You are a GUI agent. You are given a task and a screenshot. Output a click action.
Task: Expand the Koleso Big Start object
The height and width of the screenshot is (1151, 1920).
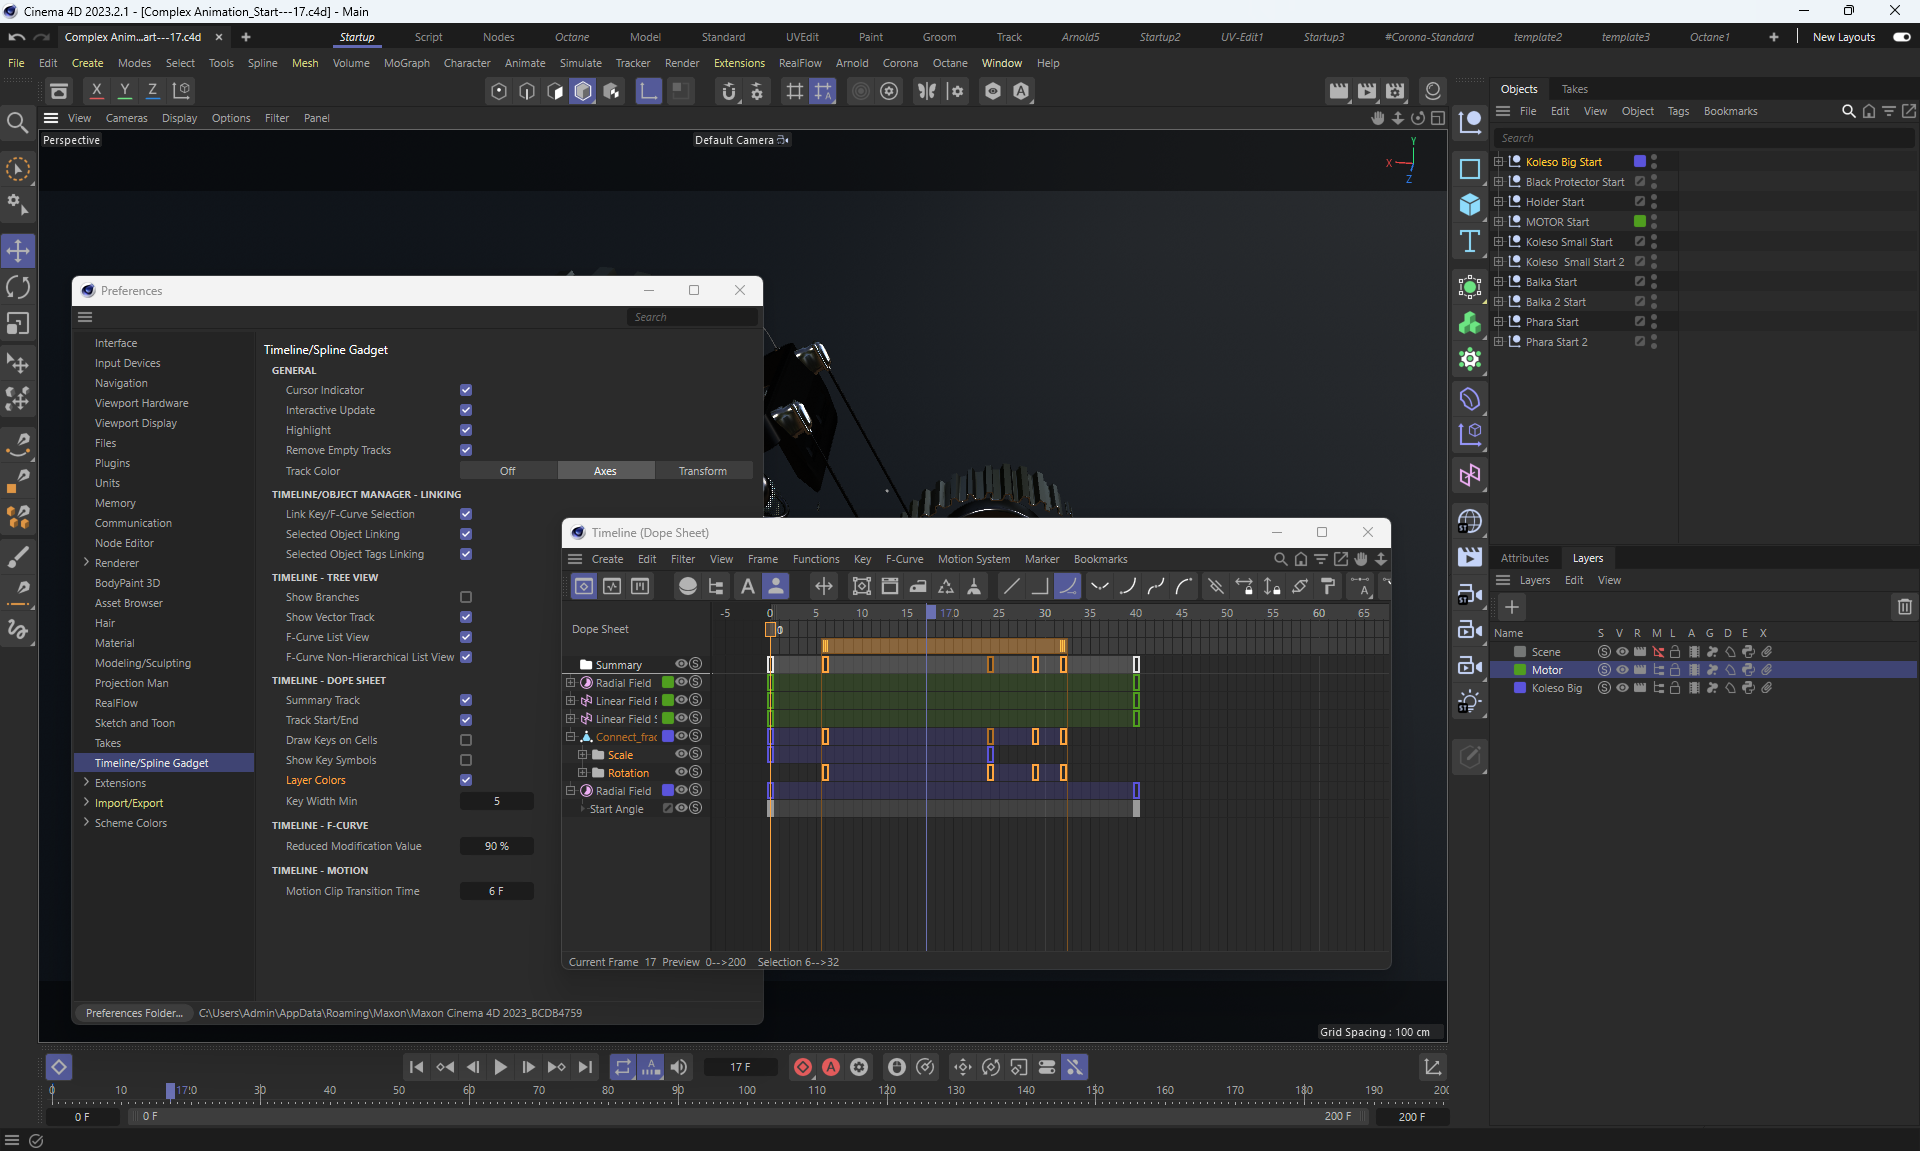tap(1498, 162)
